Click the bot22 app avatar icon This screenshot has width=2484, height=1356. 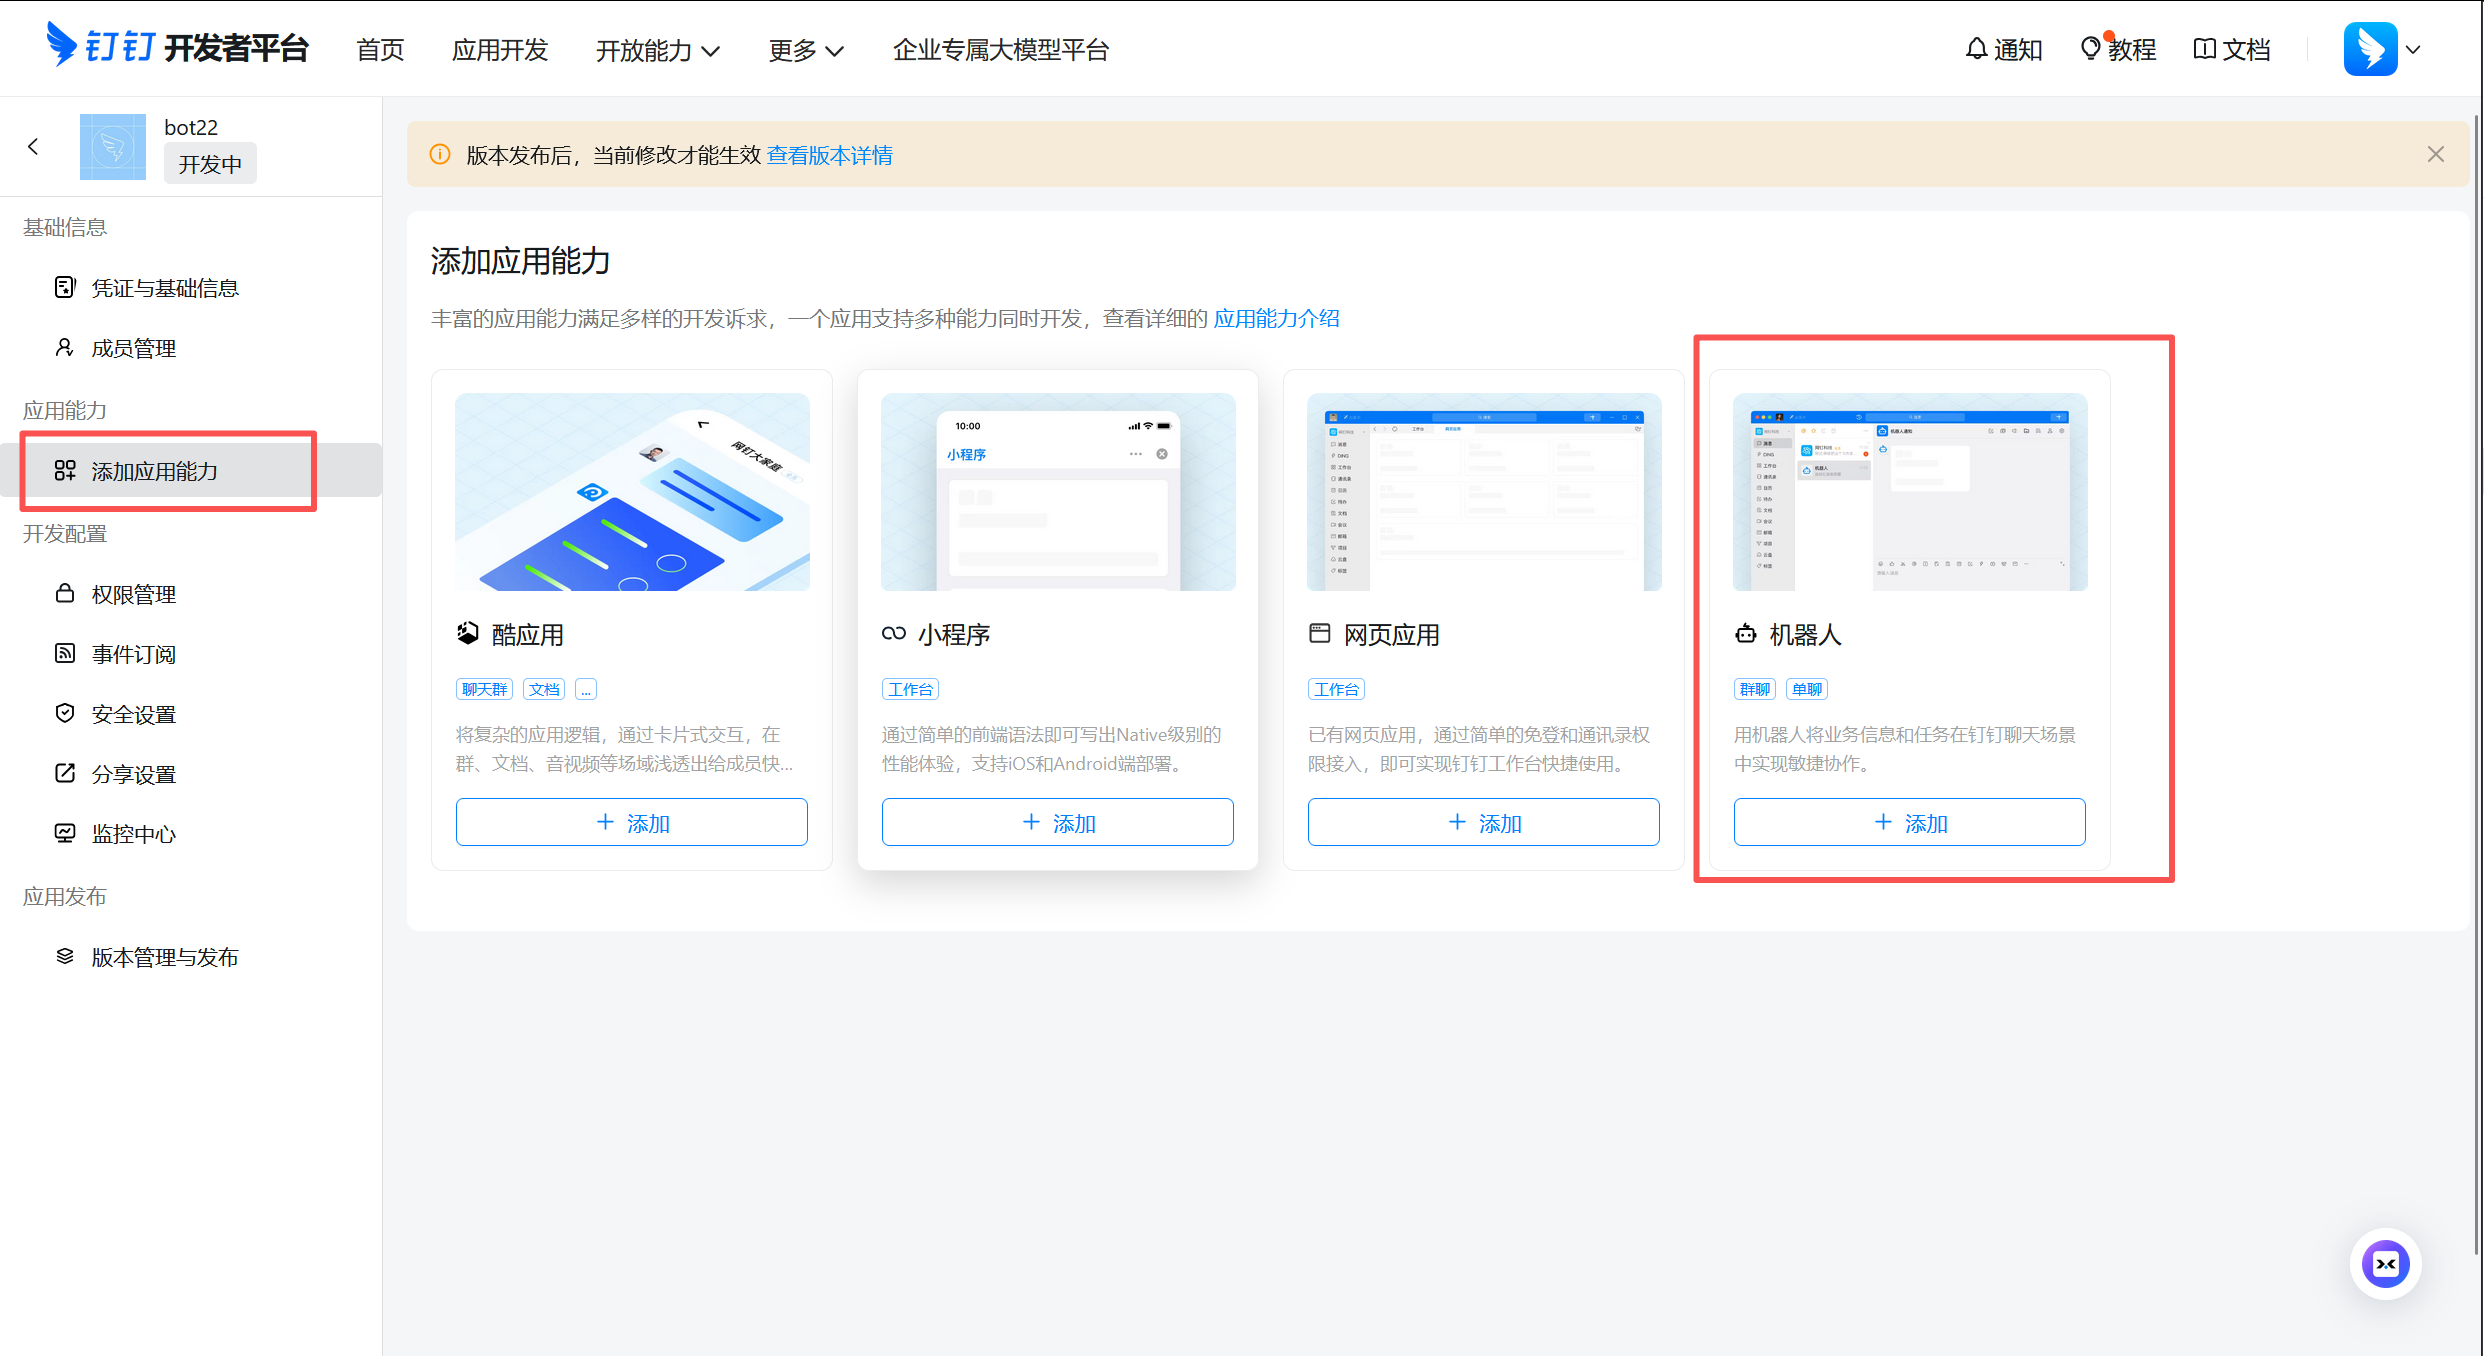[x=113, y=147]
